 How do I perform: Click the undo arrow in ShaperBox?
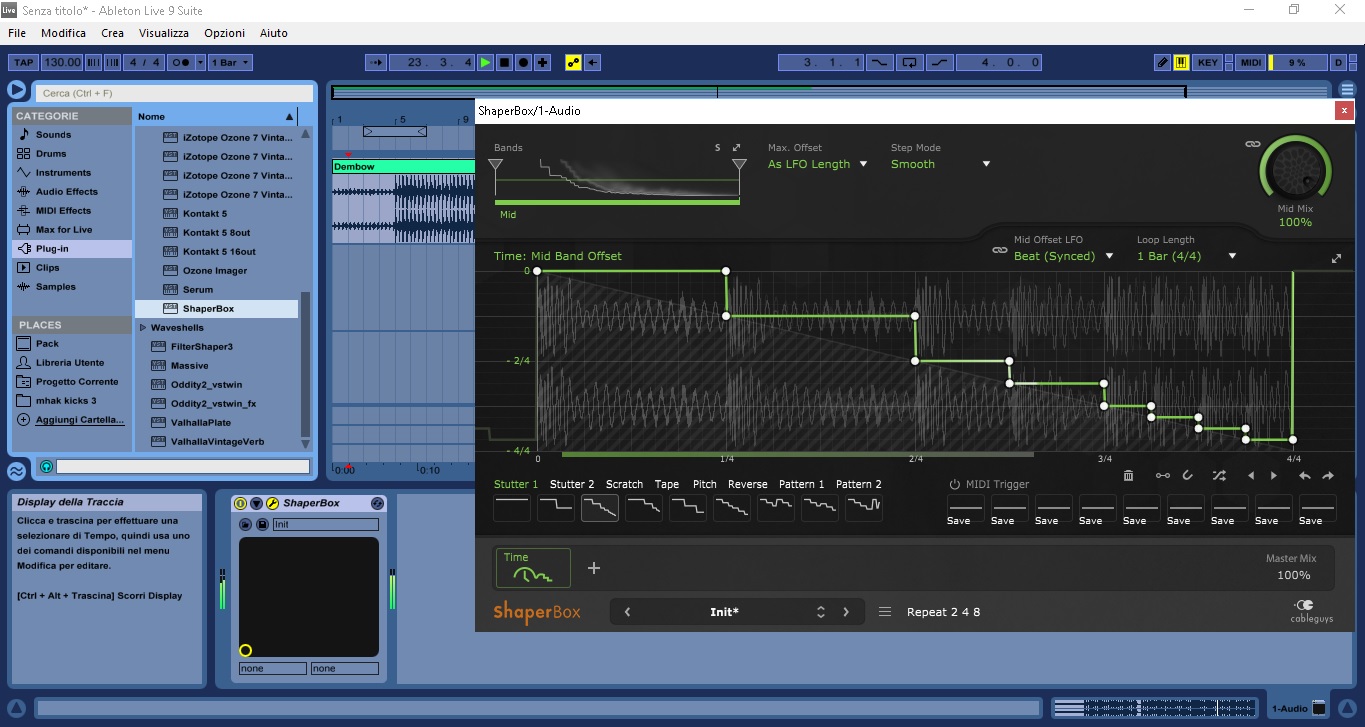[1305, 476]
